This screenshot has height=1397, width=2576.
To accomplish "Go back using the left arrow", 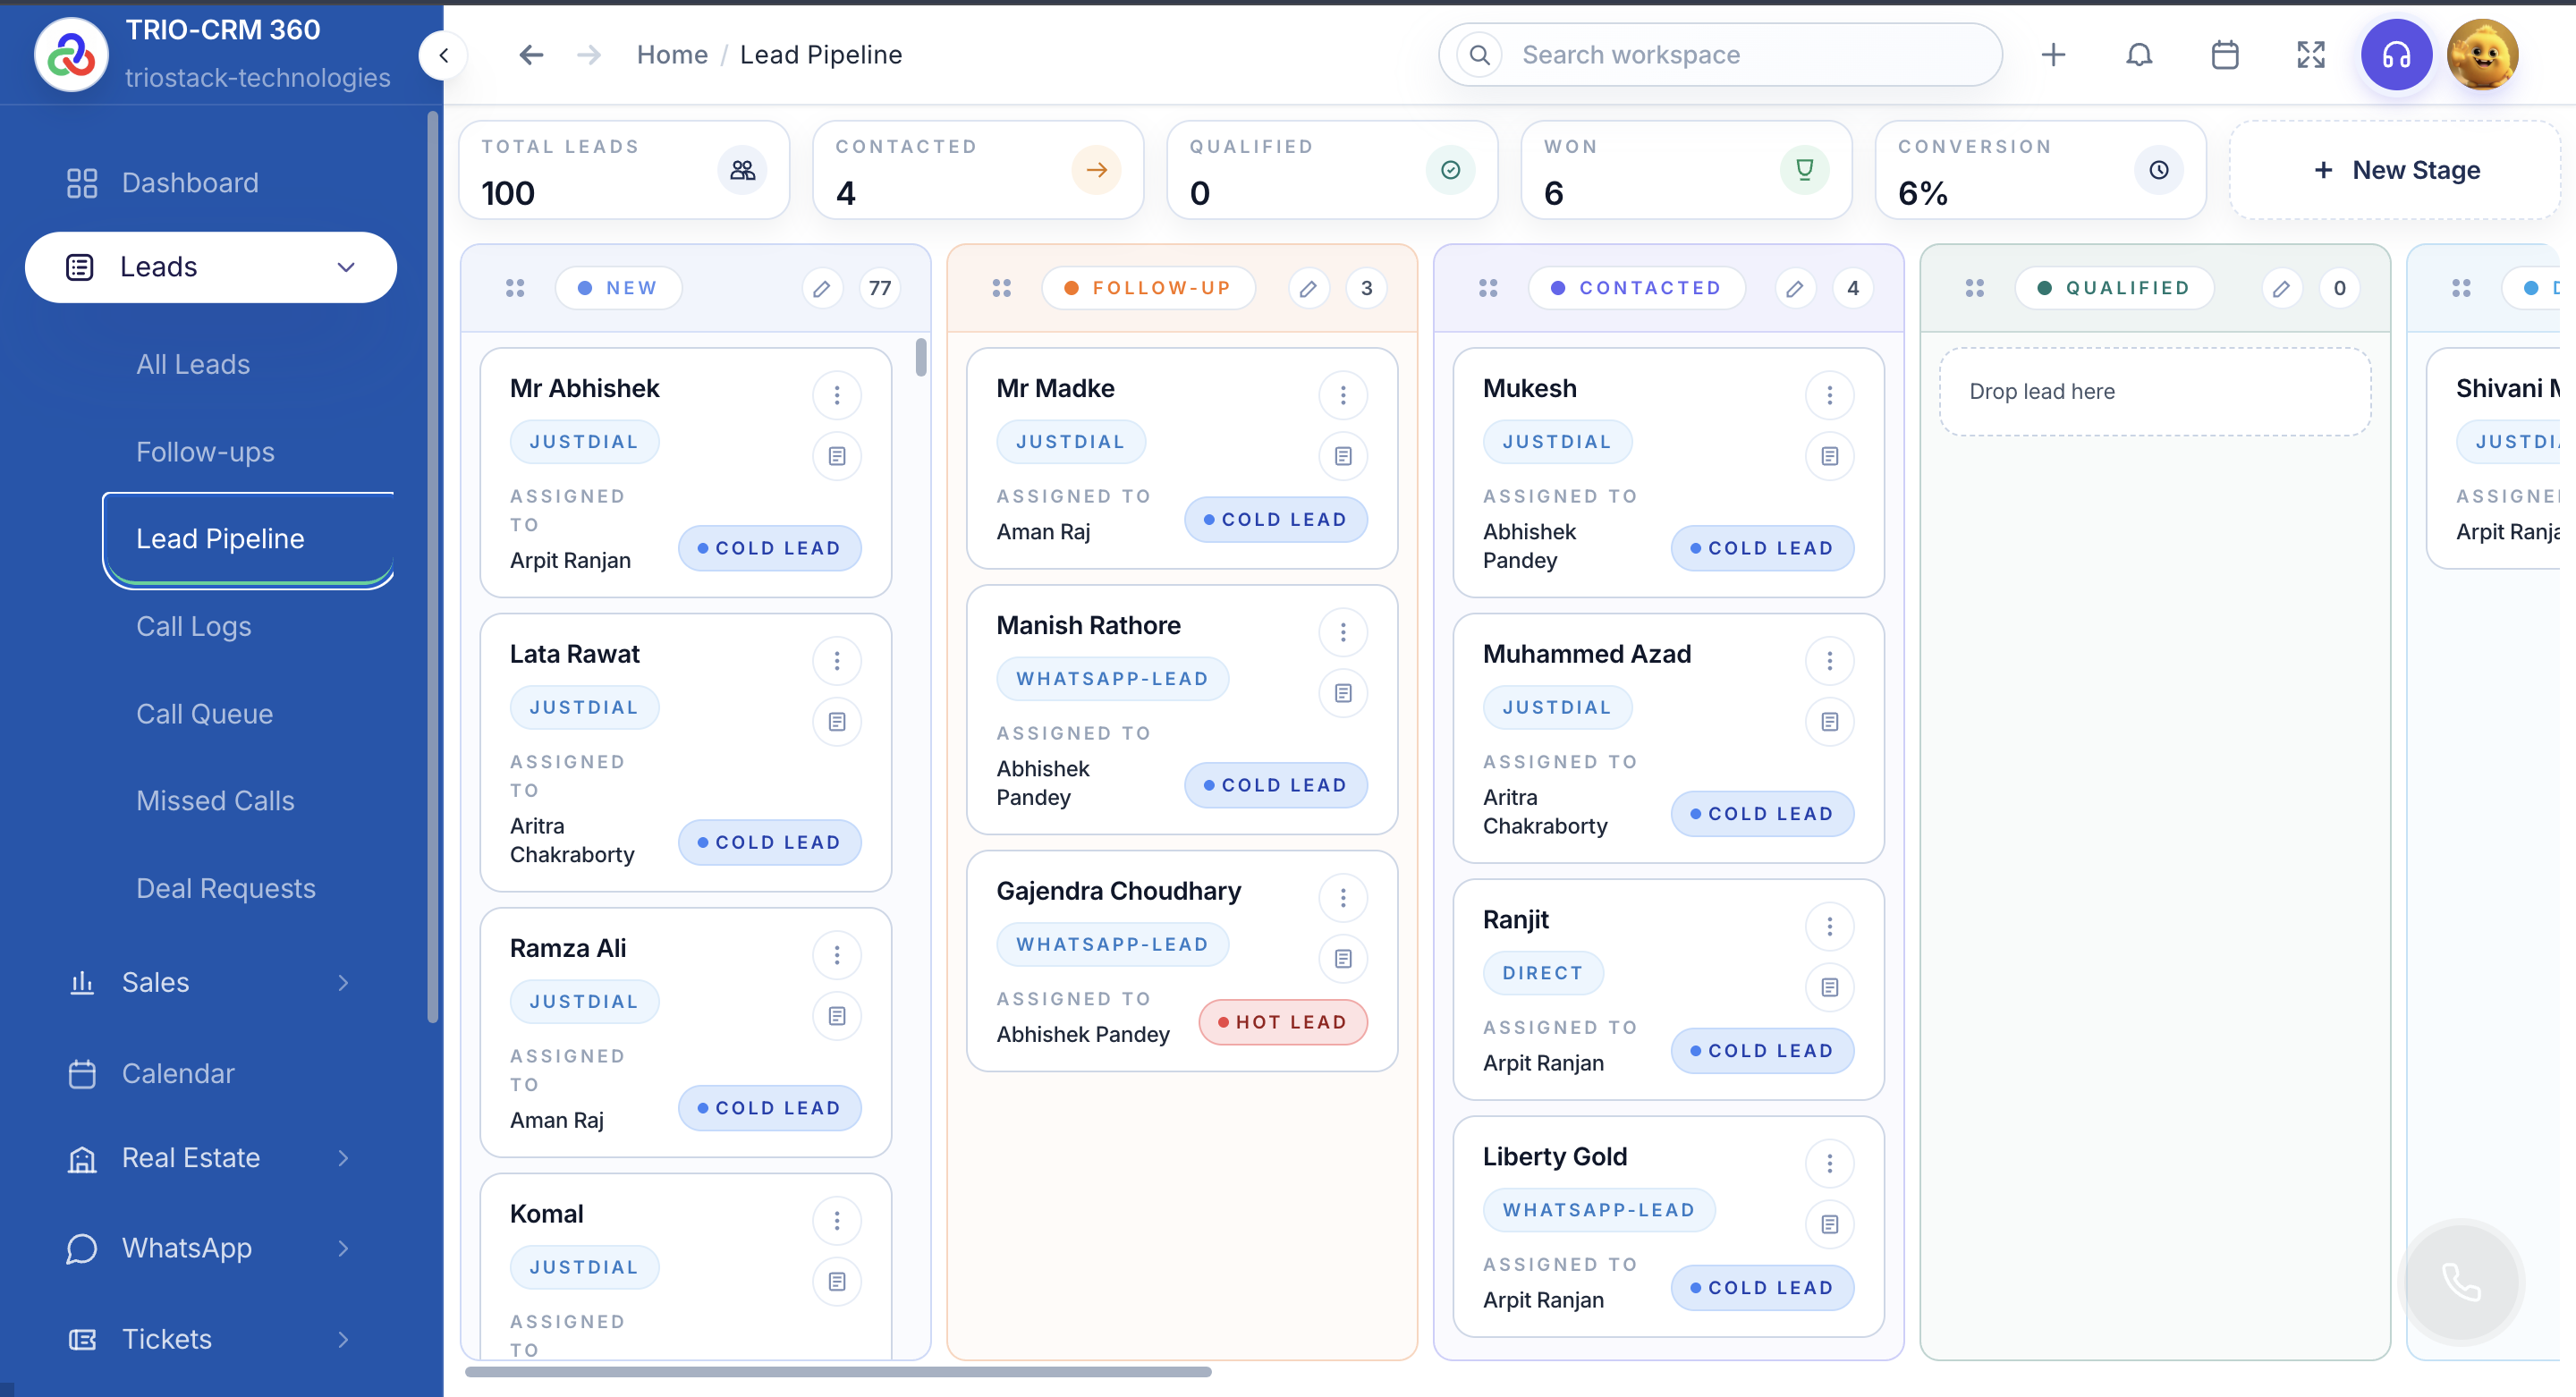I will click(531, 55).
